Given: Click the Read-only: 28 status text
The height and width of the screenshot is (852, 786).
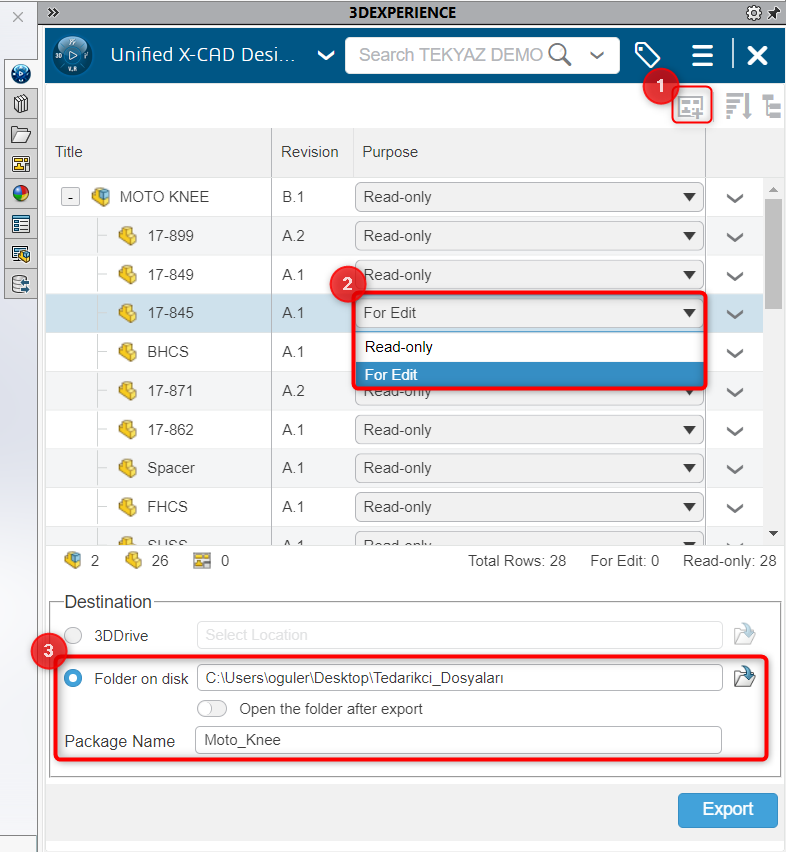Looking at the screenshot, I should pos(730,561).
